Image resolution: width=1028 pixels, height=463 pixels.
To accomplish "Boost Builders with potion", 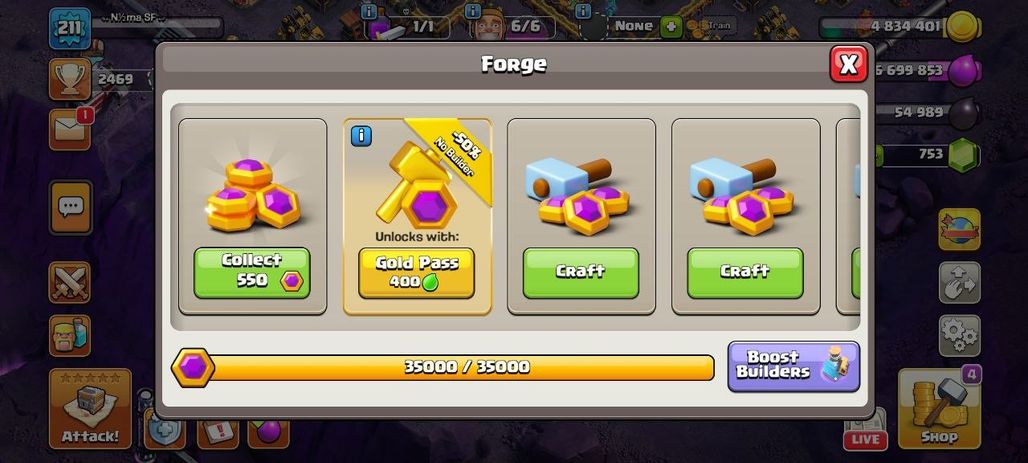I will [x=793, y=366].
